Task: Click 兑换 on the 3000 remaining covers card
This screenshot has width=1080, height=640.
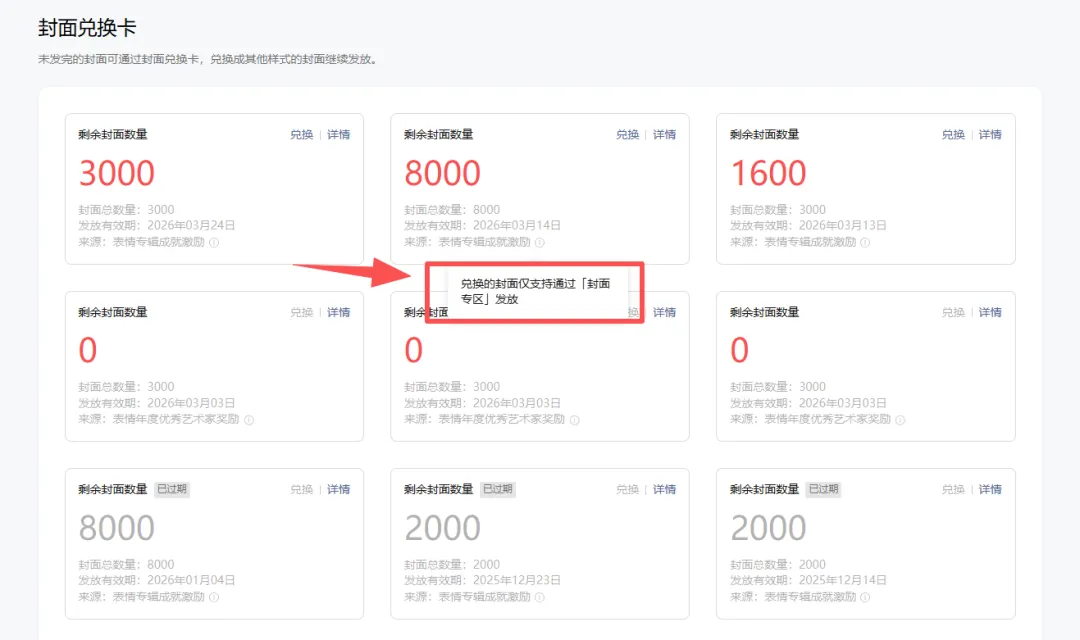Action: pyautogui.click(x=302, y=134)
